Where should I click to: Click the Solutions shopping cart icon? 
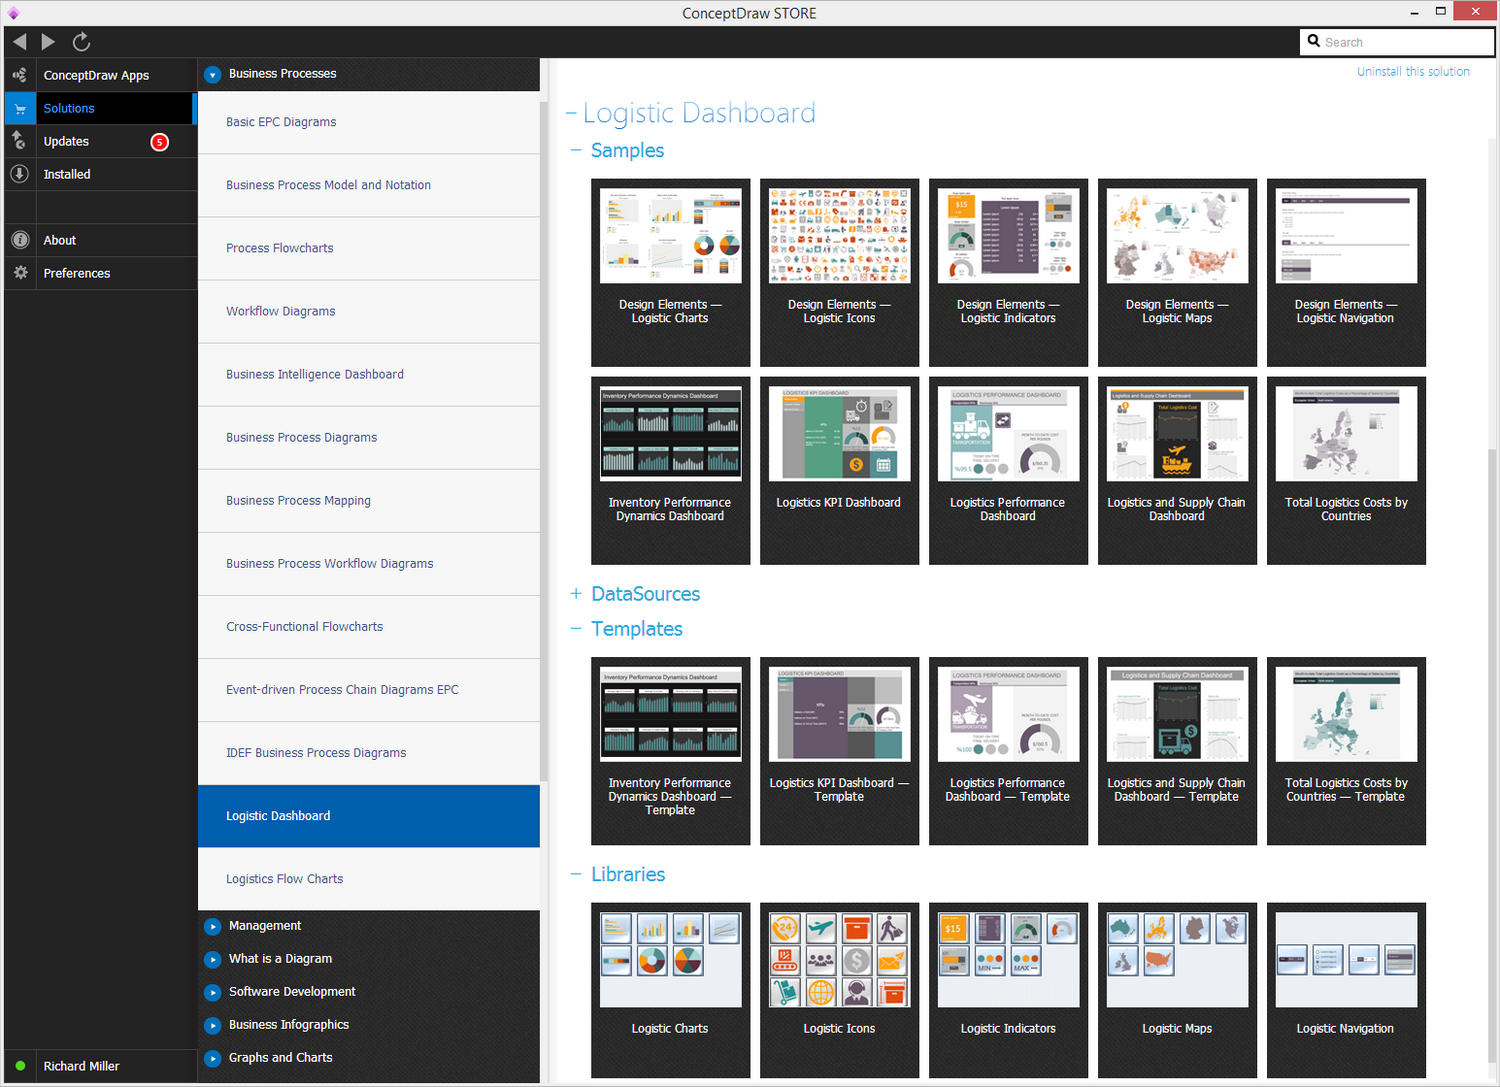[x=20, y=108]
